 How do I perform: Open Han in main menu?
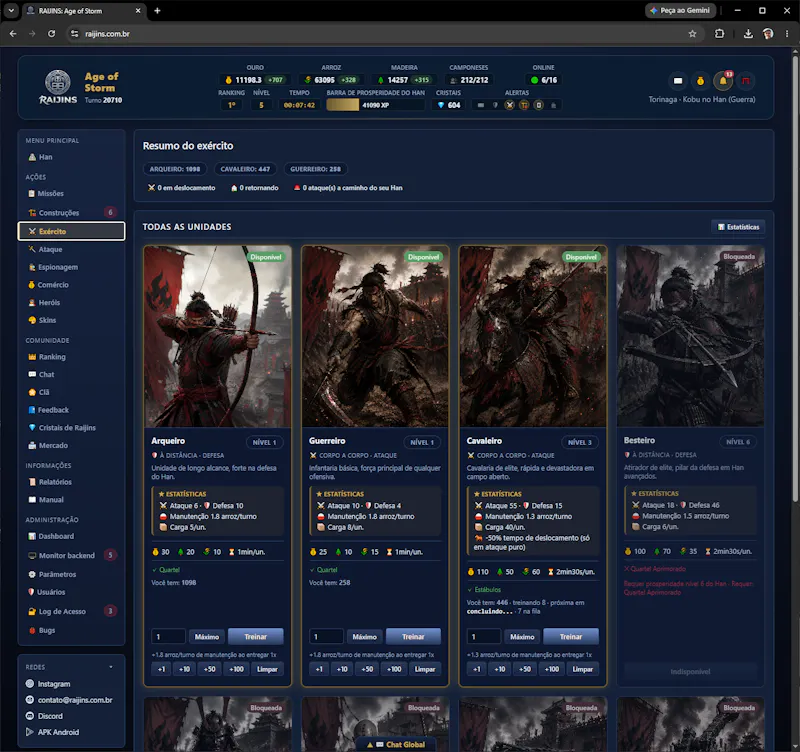pyautogui.click(x=71, y=157)
